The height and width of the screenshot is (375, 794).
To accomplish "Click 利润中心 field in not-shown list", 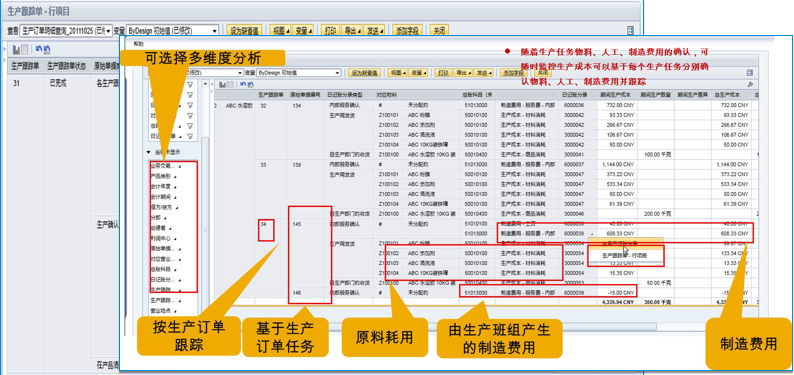I will (x=164, y=238).
